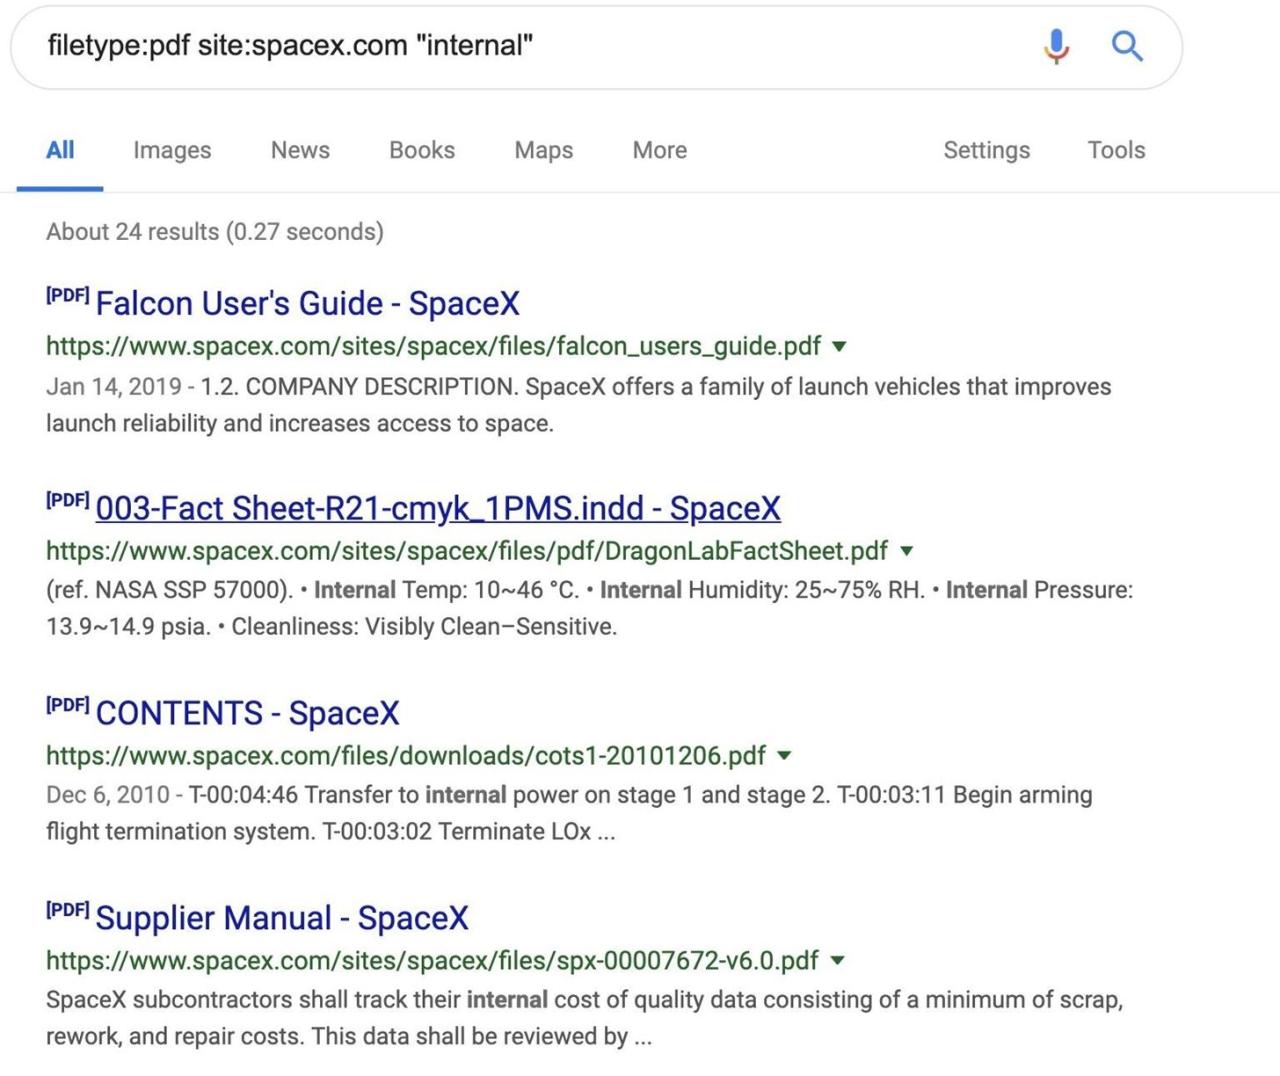Open the Falcon User's Guide result
Viewport: 1280px width, 1076px height.
click(307, 304)
